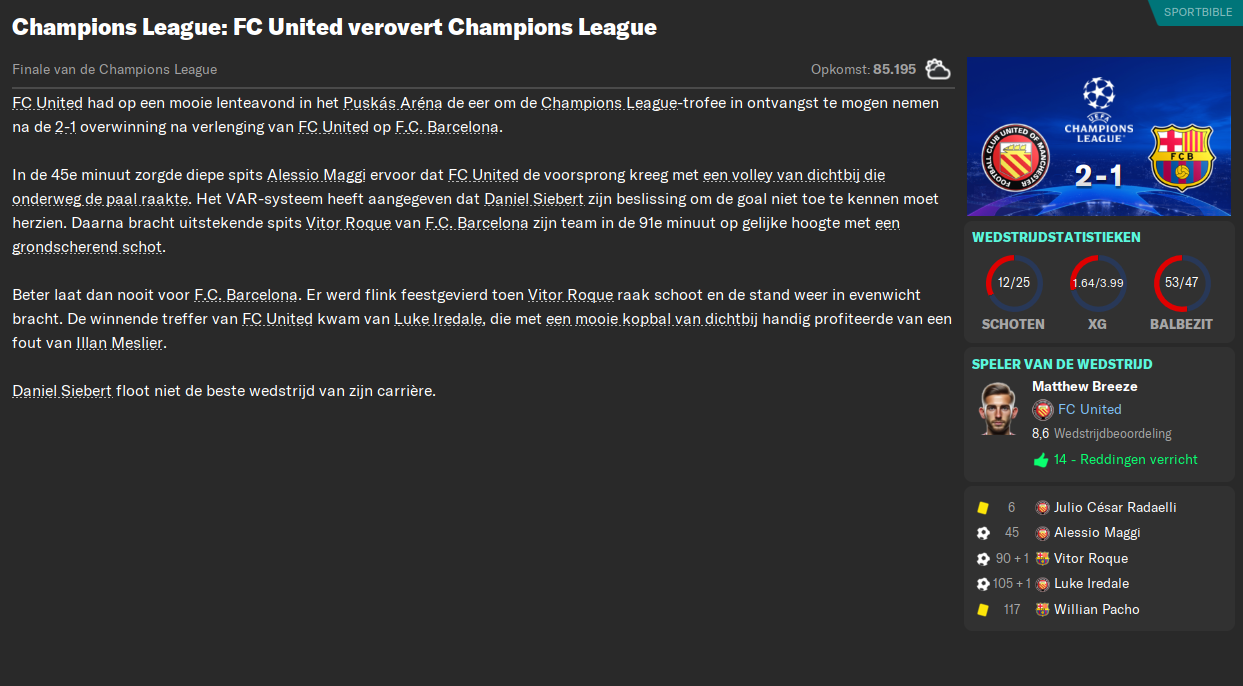Open Vitor Roque in the events list
Screen dimensions: 1243x686
click(1090, 559)
